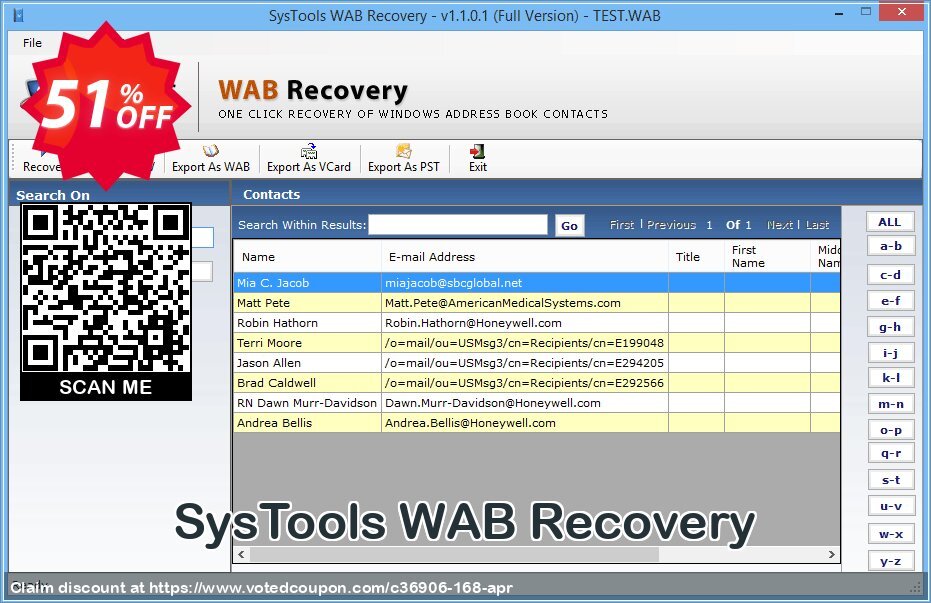Viewport: 931px width, 603px height.
Task: Select contact Robin Hathorn
Action: (x=308, y=323)
